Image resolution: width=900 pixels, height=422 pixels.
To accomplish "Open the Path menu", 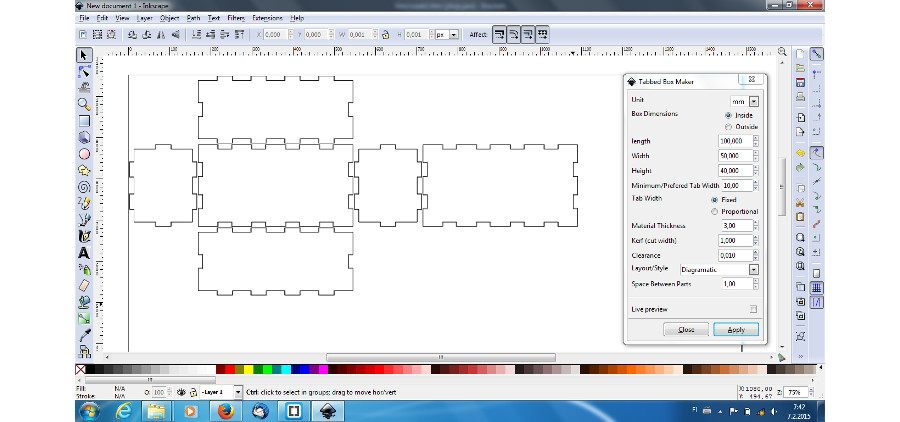I will (x=193, y=18).
